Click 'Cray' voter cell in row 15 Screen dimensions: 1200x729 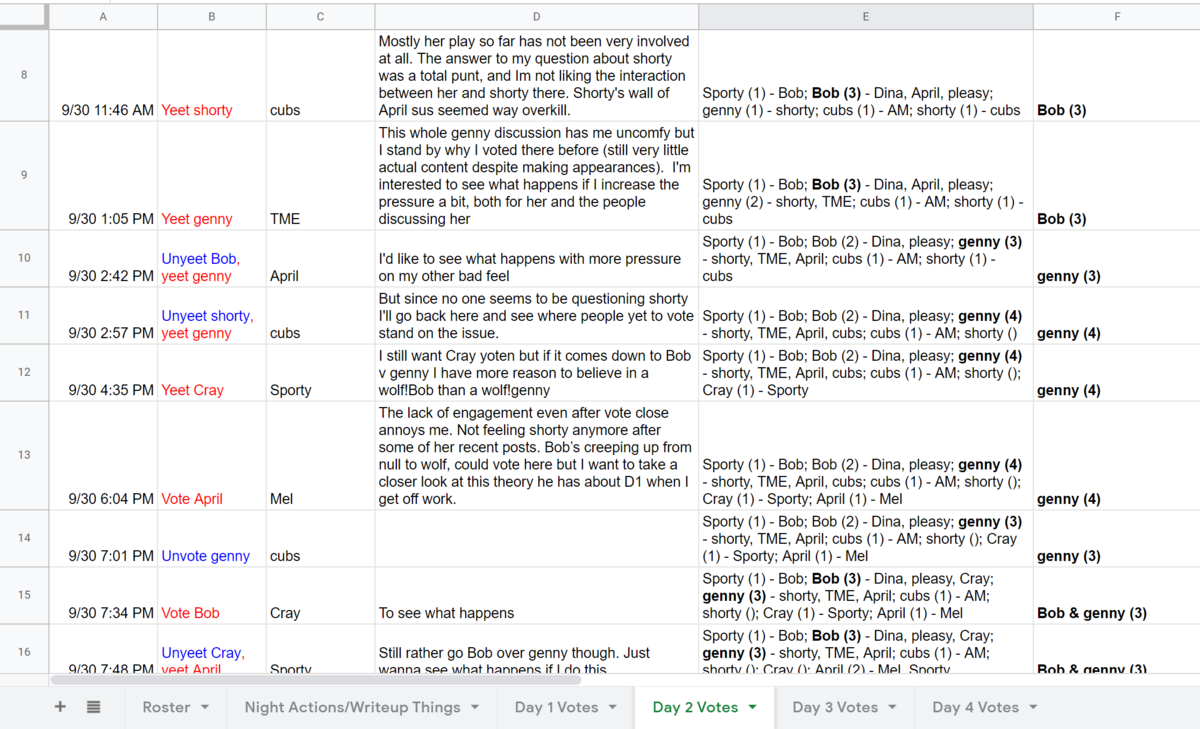point(320,596)
